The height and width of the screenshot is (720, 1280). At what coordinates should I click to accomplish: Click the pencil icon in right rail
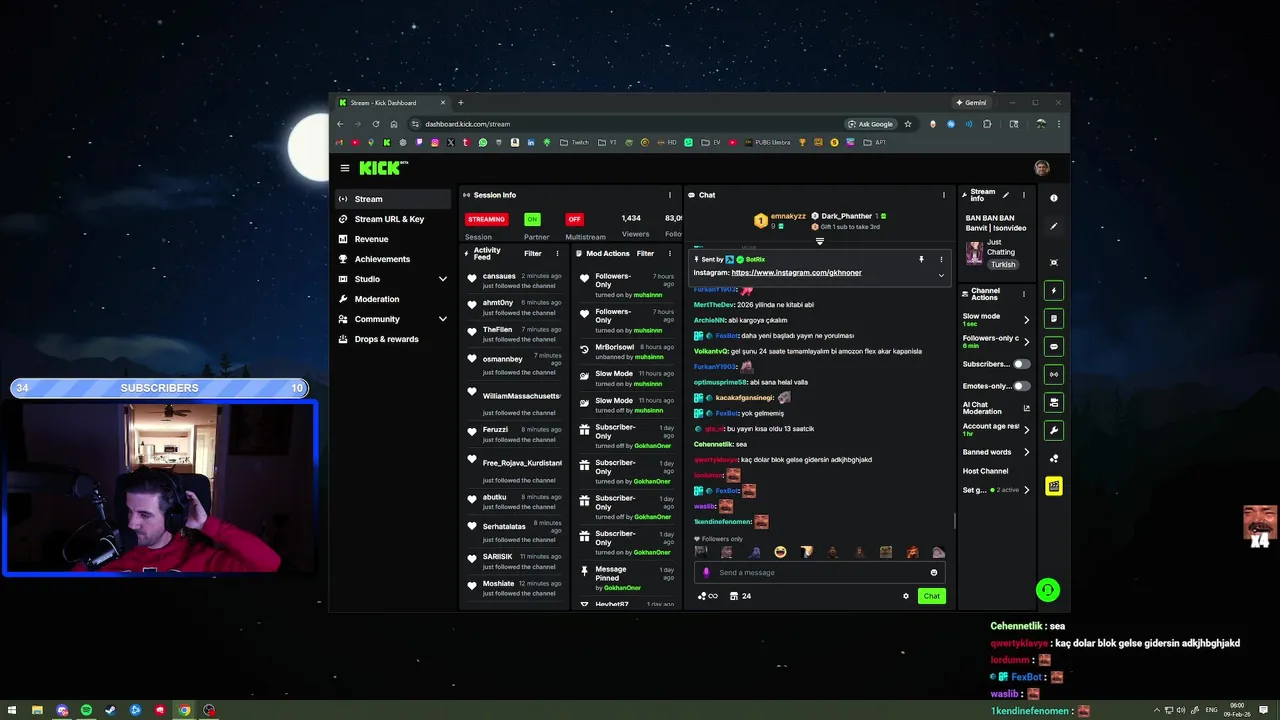pyautogui.click(x=1054, y=226)
